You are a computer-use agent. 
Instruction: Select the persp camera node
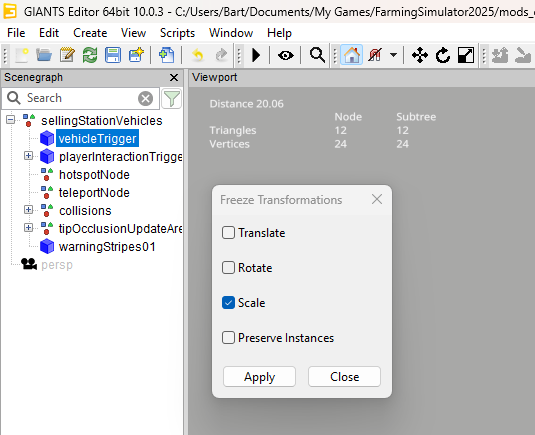(x=57, y=265)
